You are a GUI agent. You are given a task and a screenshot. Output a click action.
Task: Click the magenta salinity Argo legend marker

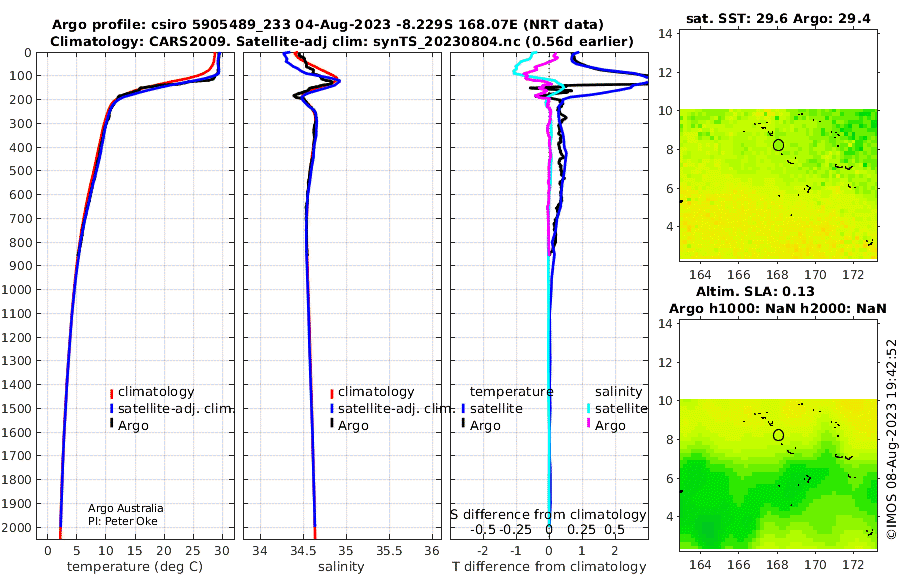(588, 424)
